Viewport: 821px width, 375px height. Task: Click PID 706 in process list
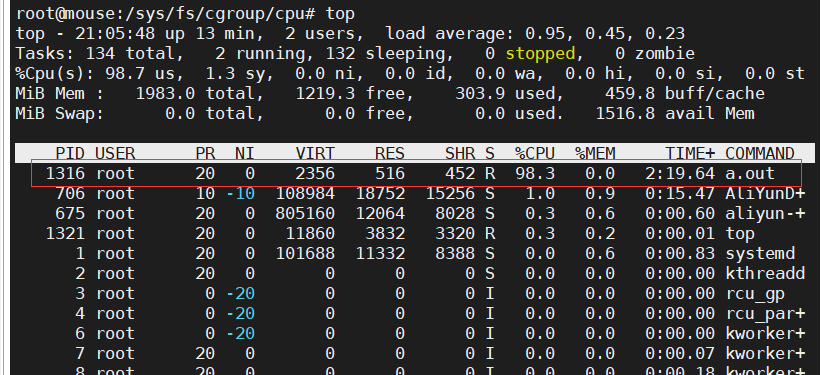click(70, 193)
